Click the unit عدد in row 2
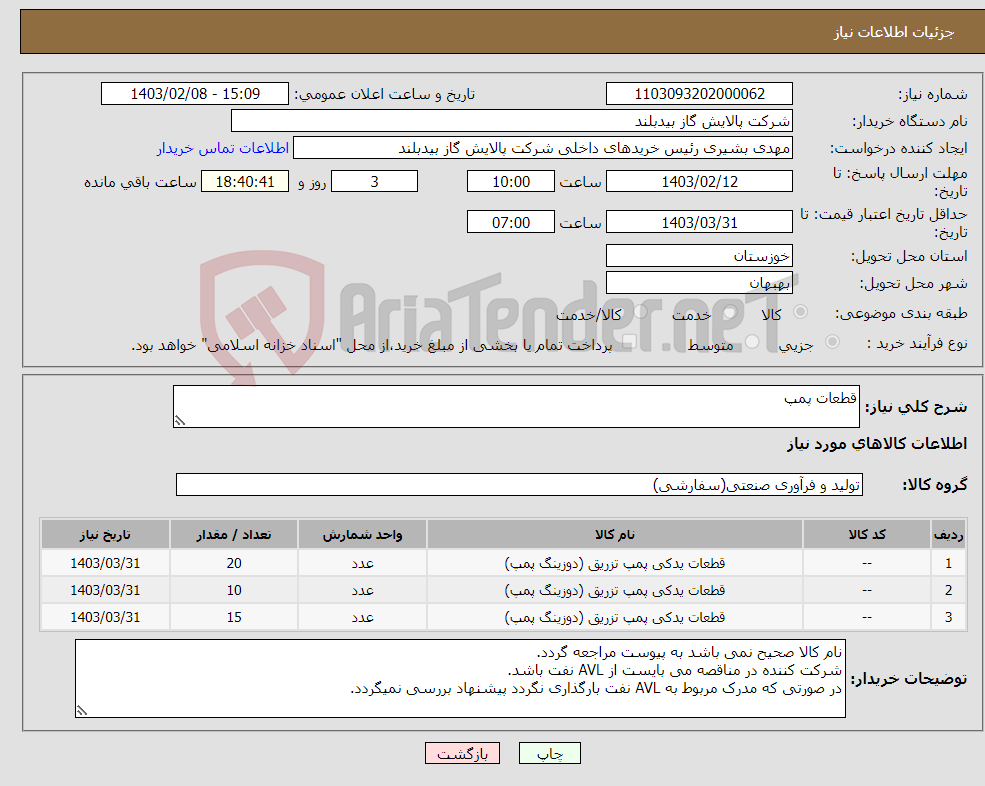This screenshot has width=985, height=786. click(x=362, y=590)
